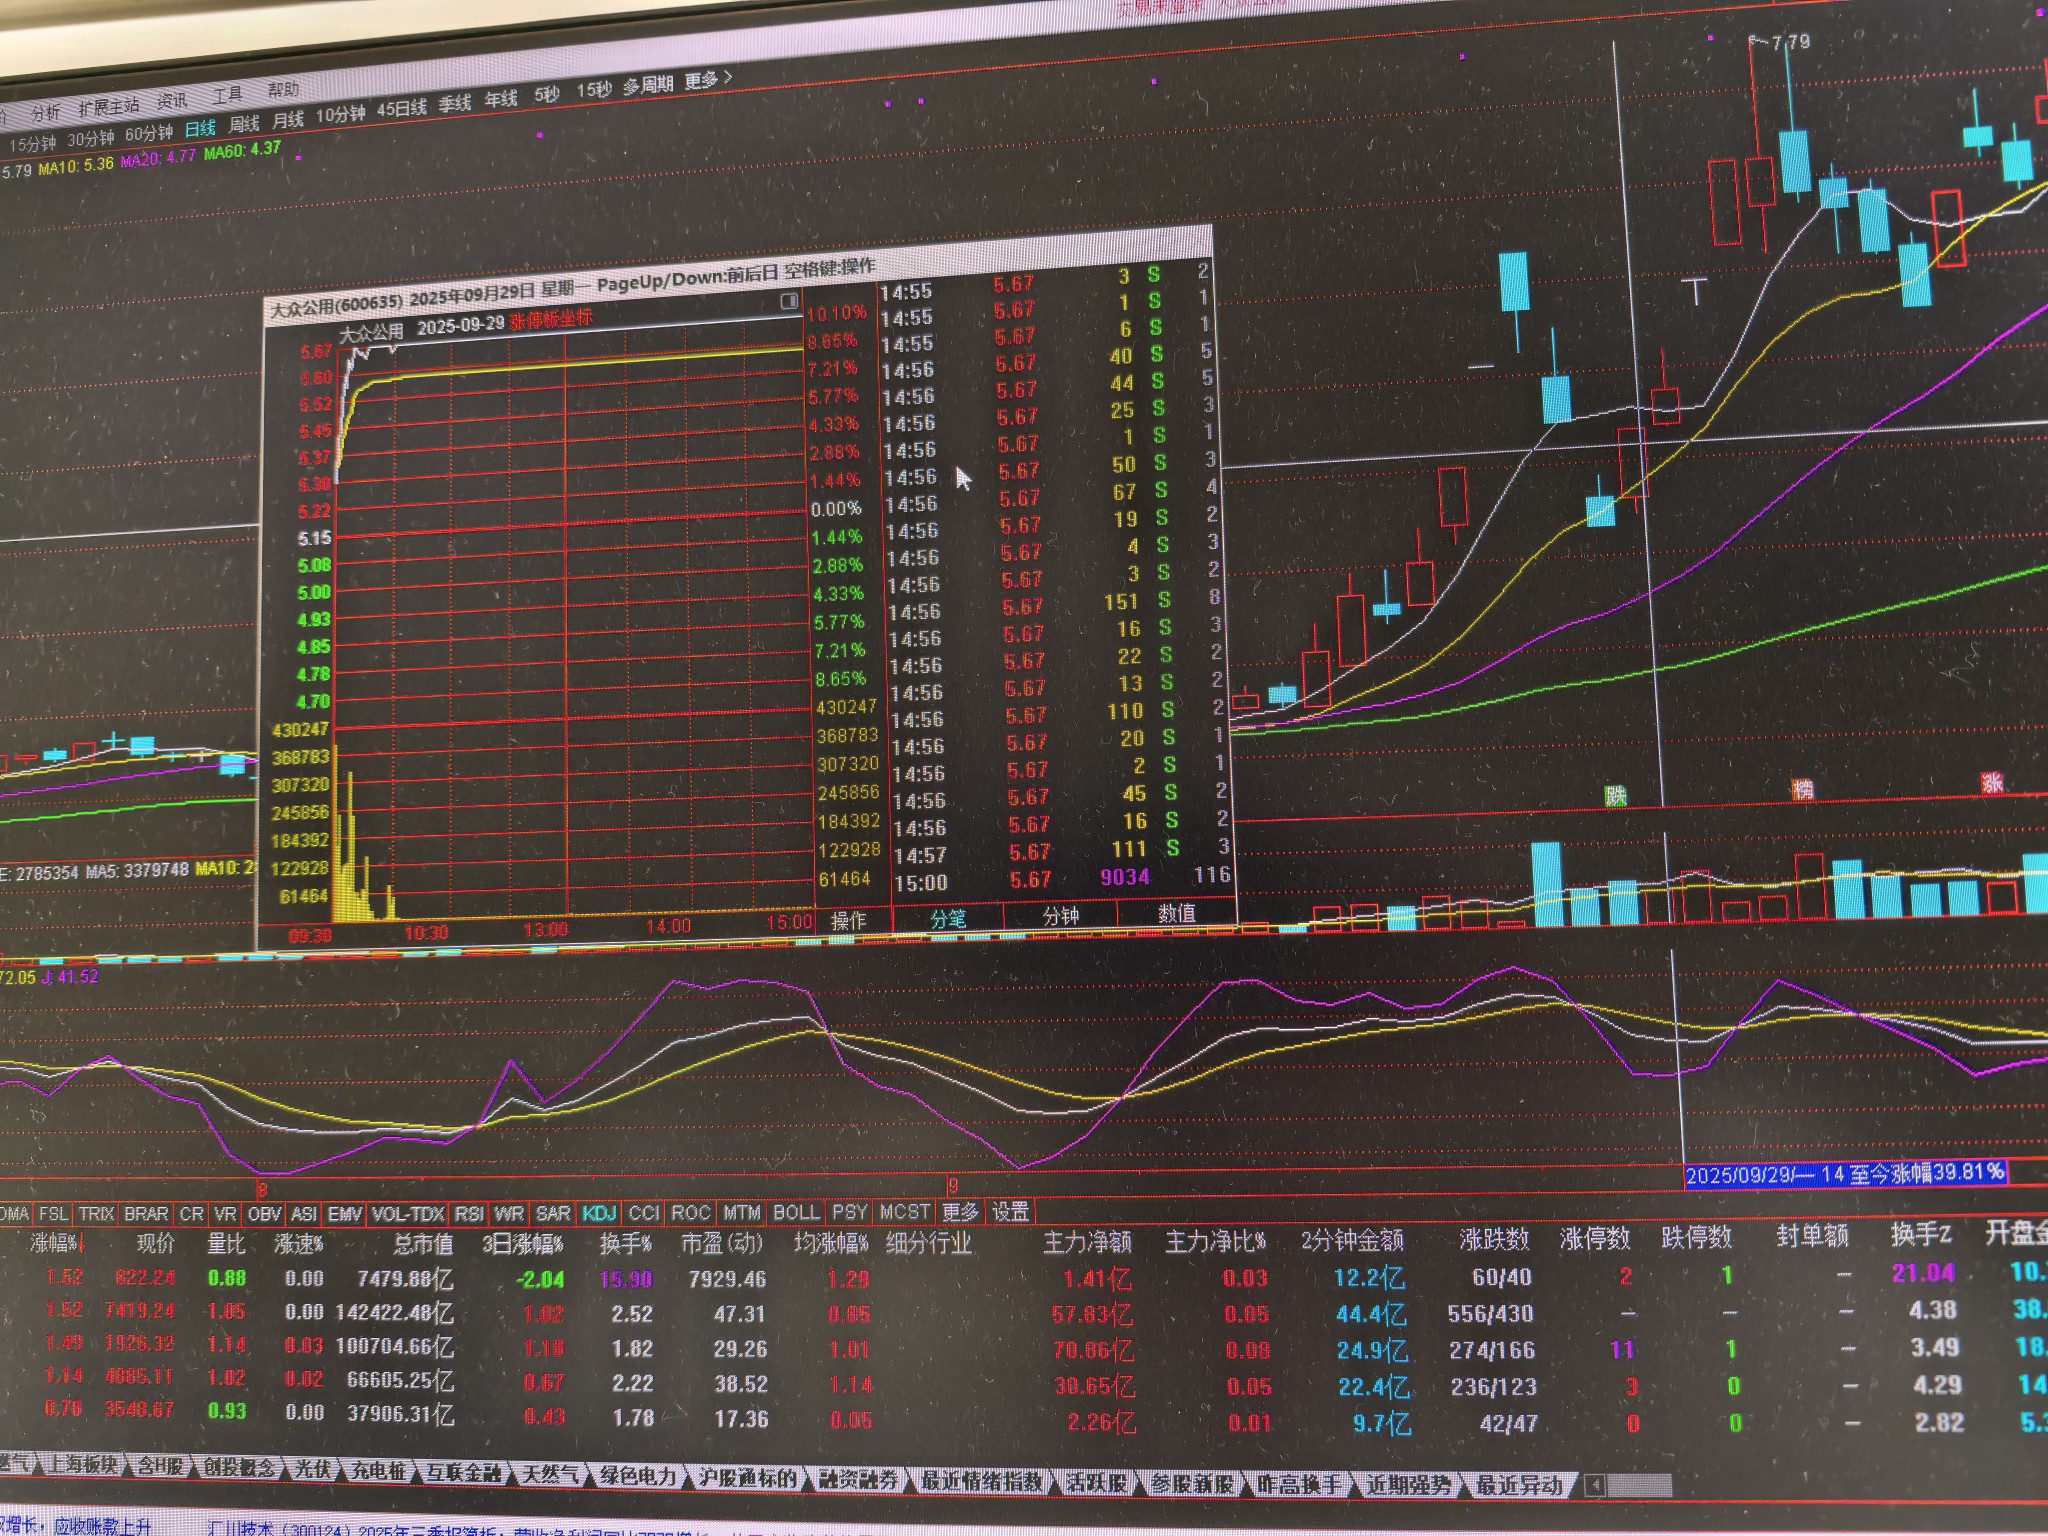Expand 更多 period options in top bar
The width and height of the screenshot is (2048, 1536).
pos(708,79)
